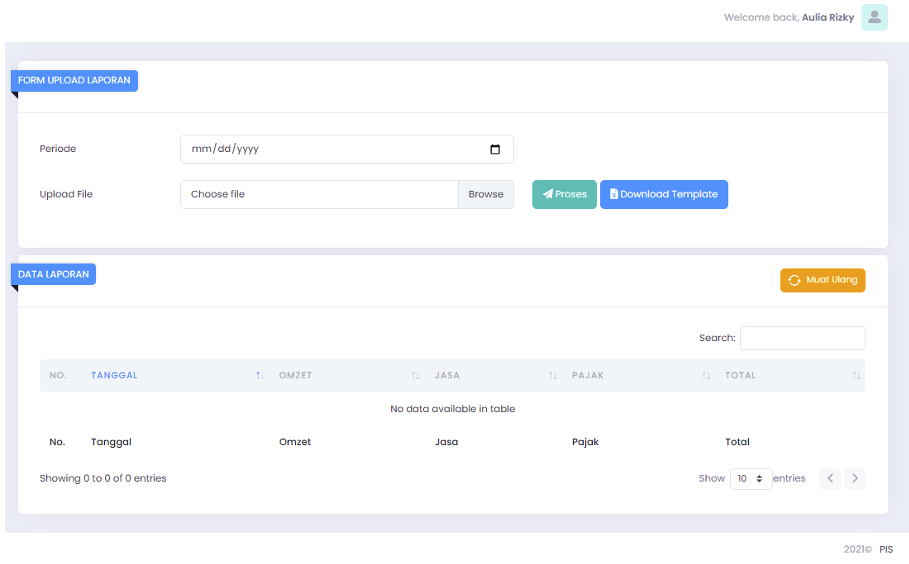Click the FORM UPLOAD LAPORAN label
Viewport: 909px width, 564px height.
pos(74,80)
